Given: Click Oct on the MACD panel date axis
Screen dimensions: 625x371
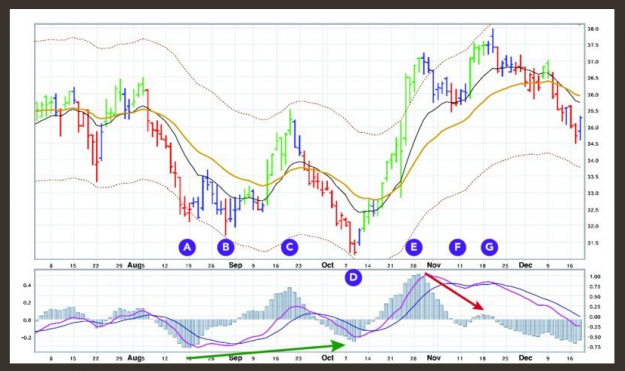Looking at the screenshot, I should coord(328,358).
